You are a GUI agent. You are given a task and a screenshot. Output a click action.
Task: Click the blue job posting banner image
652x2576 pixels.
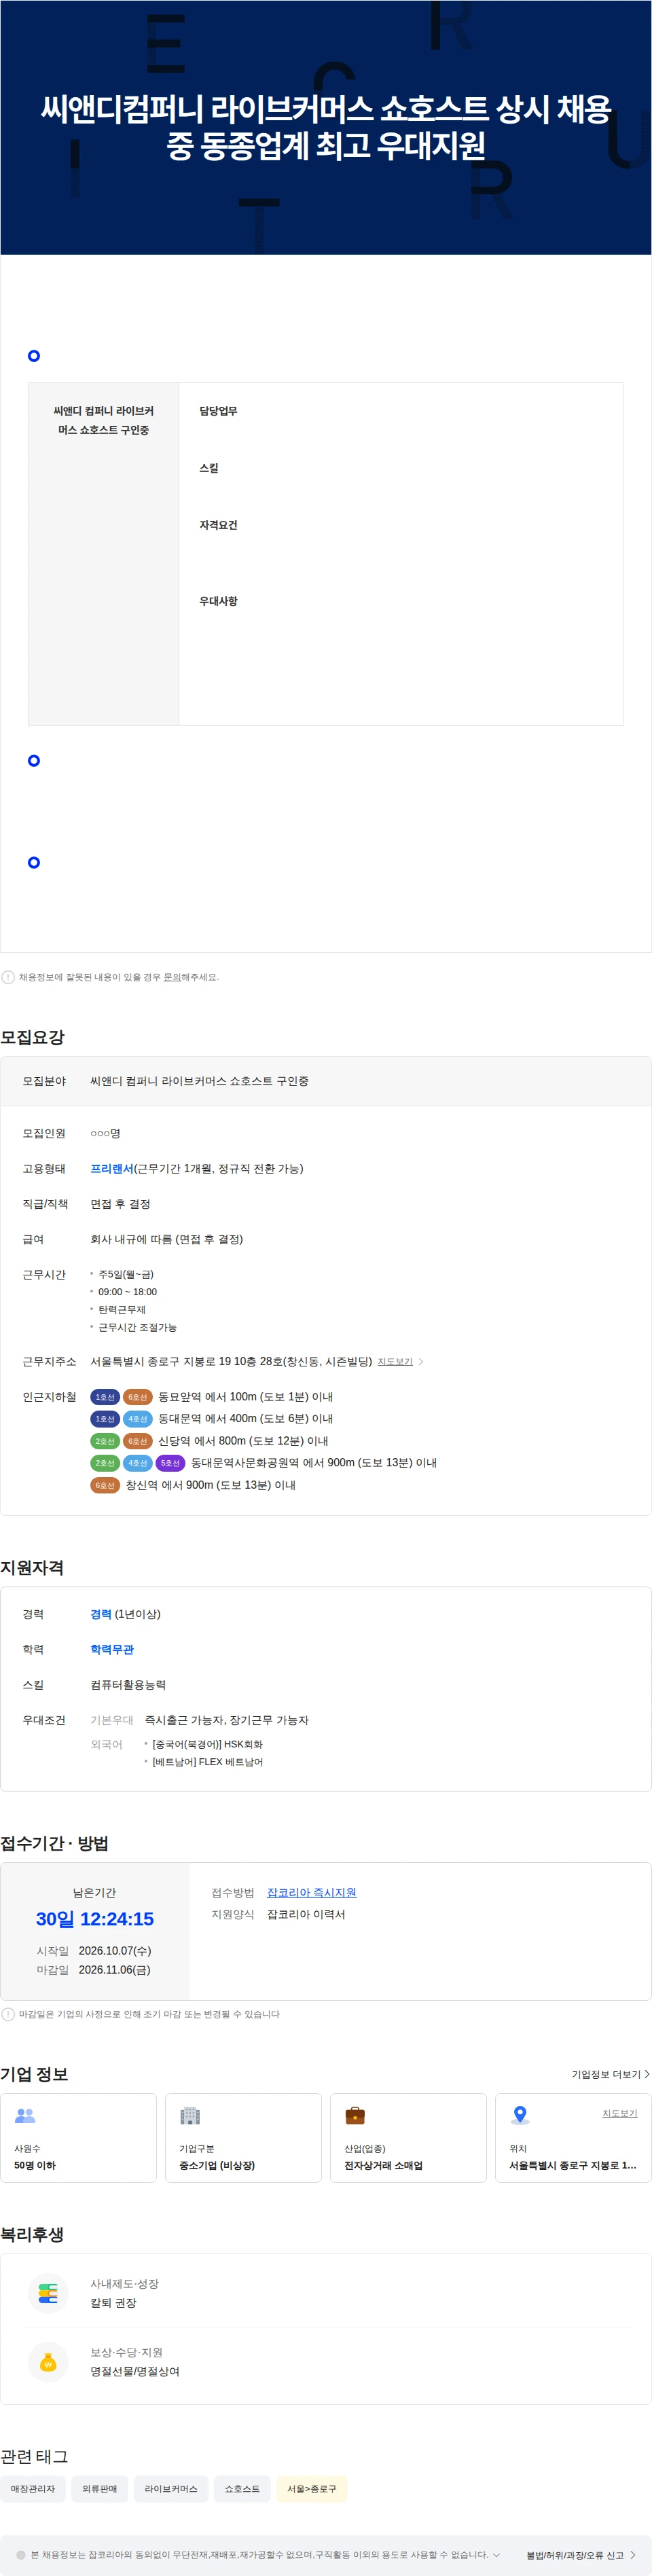pos(326,127)
